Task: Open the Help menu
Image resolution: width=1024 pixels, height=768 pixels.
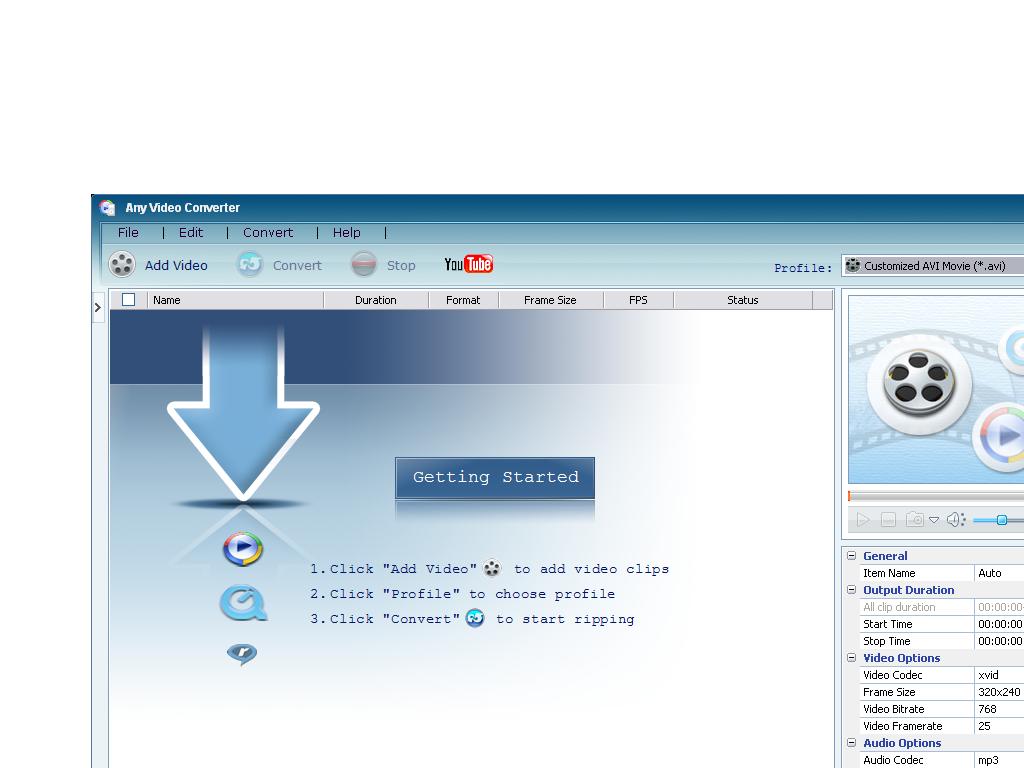Action: click(x=347, y=232)
